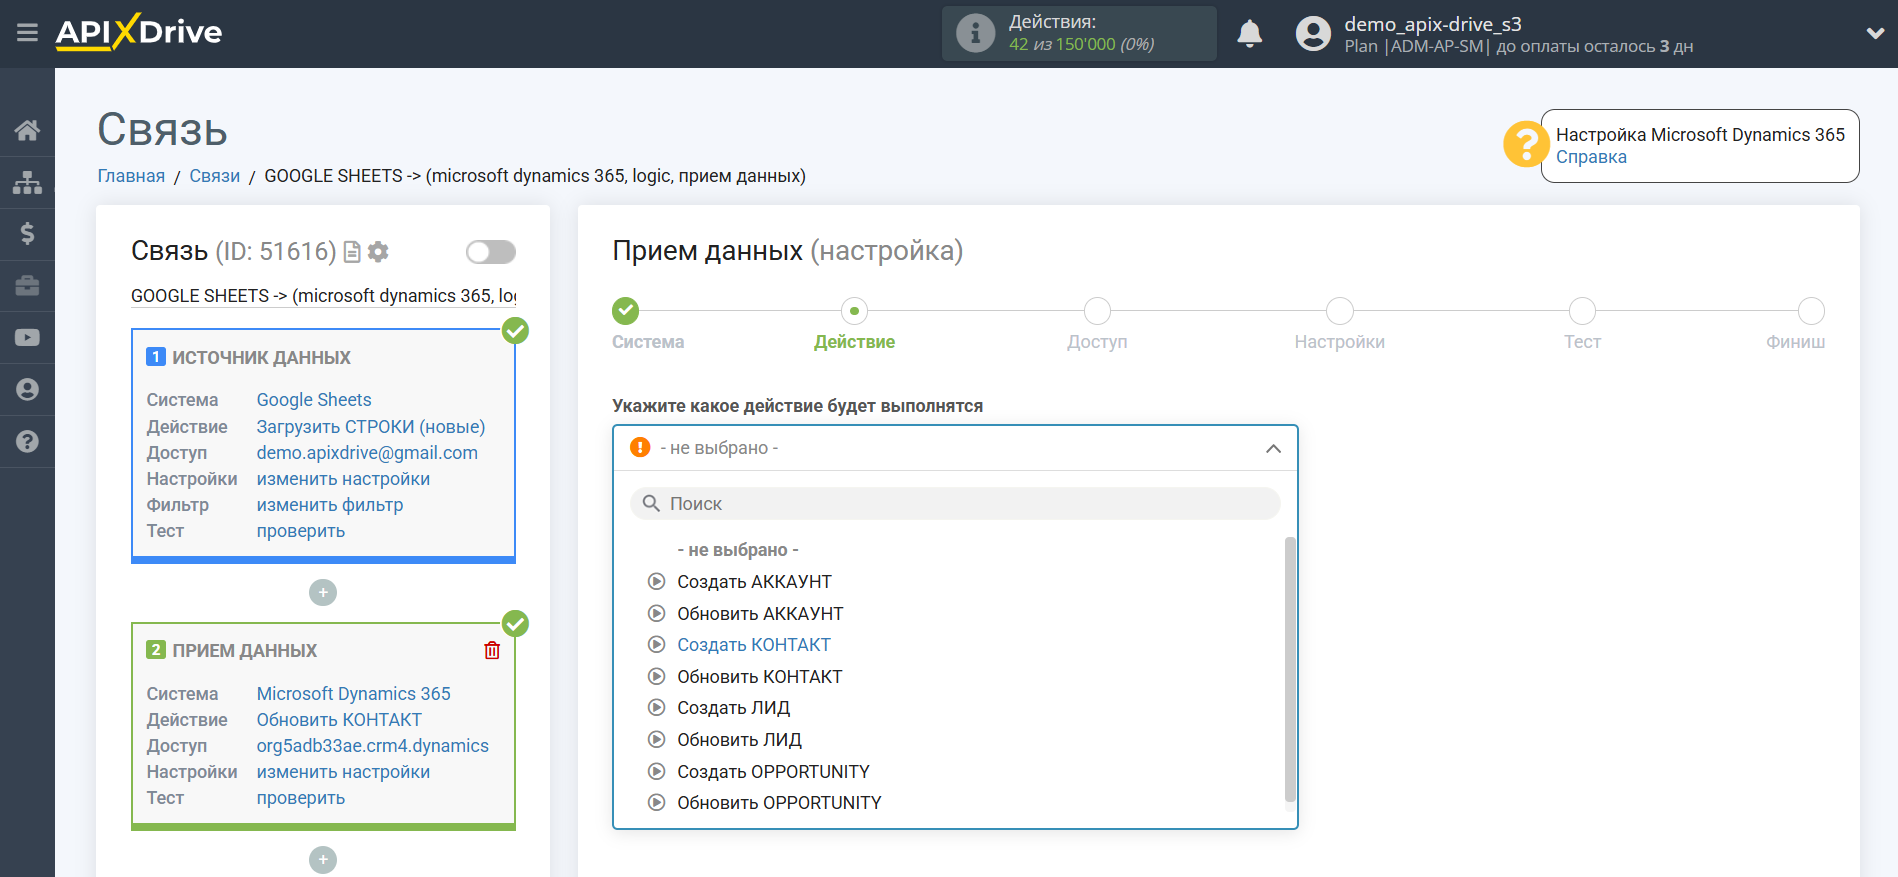
Task: Open 'Загрузить СТРОКИ (новые)' action link
Action: click(371, 427)
